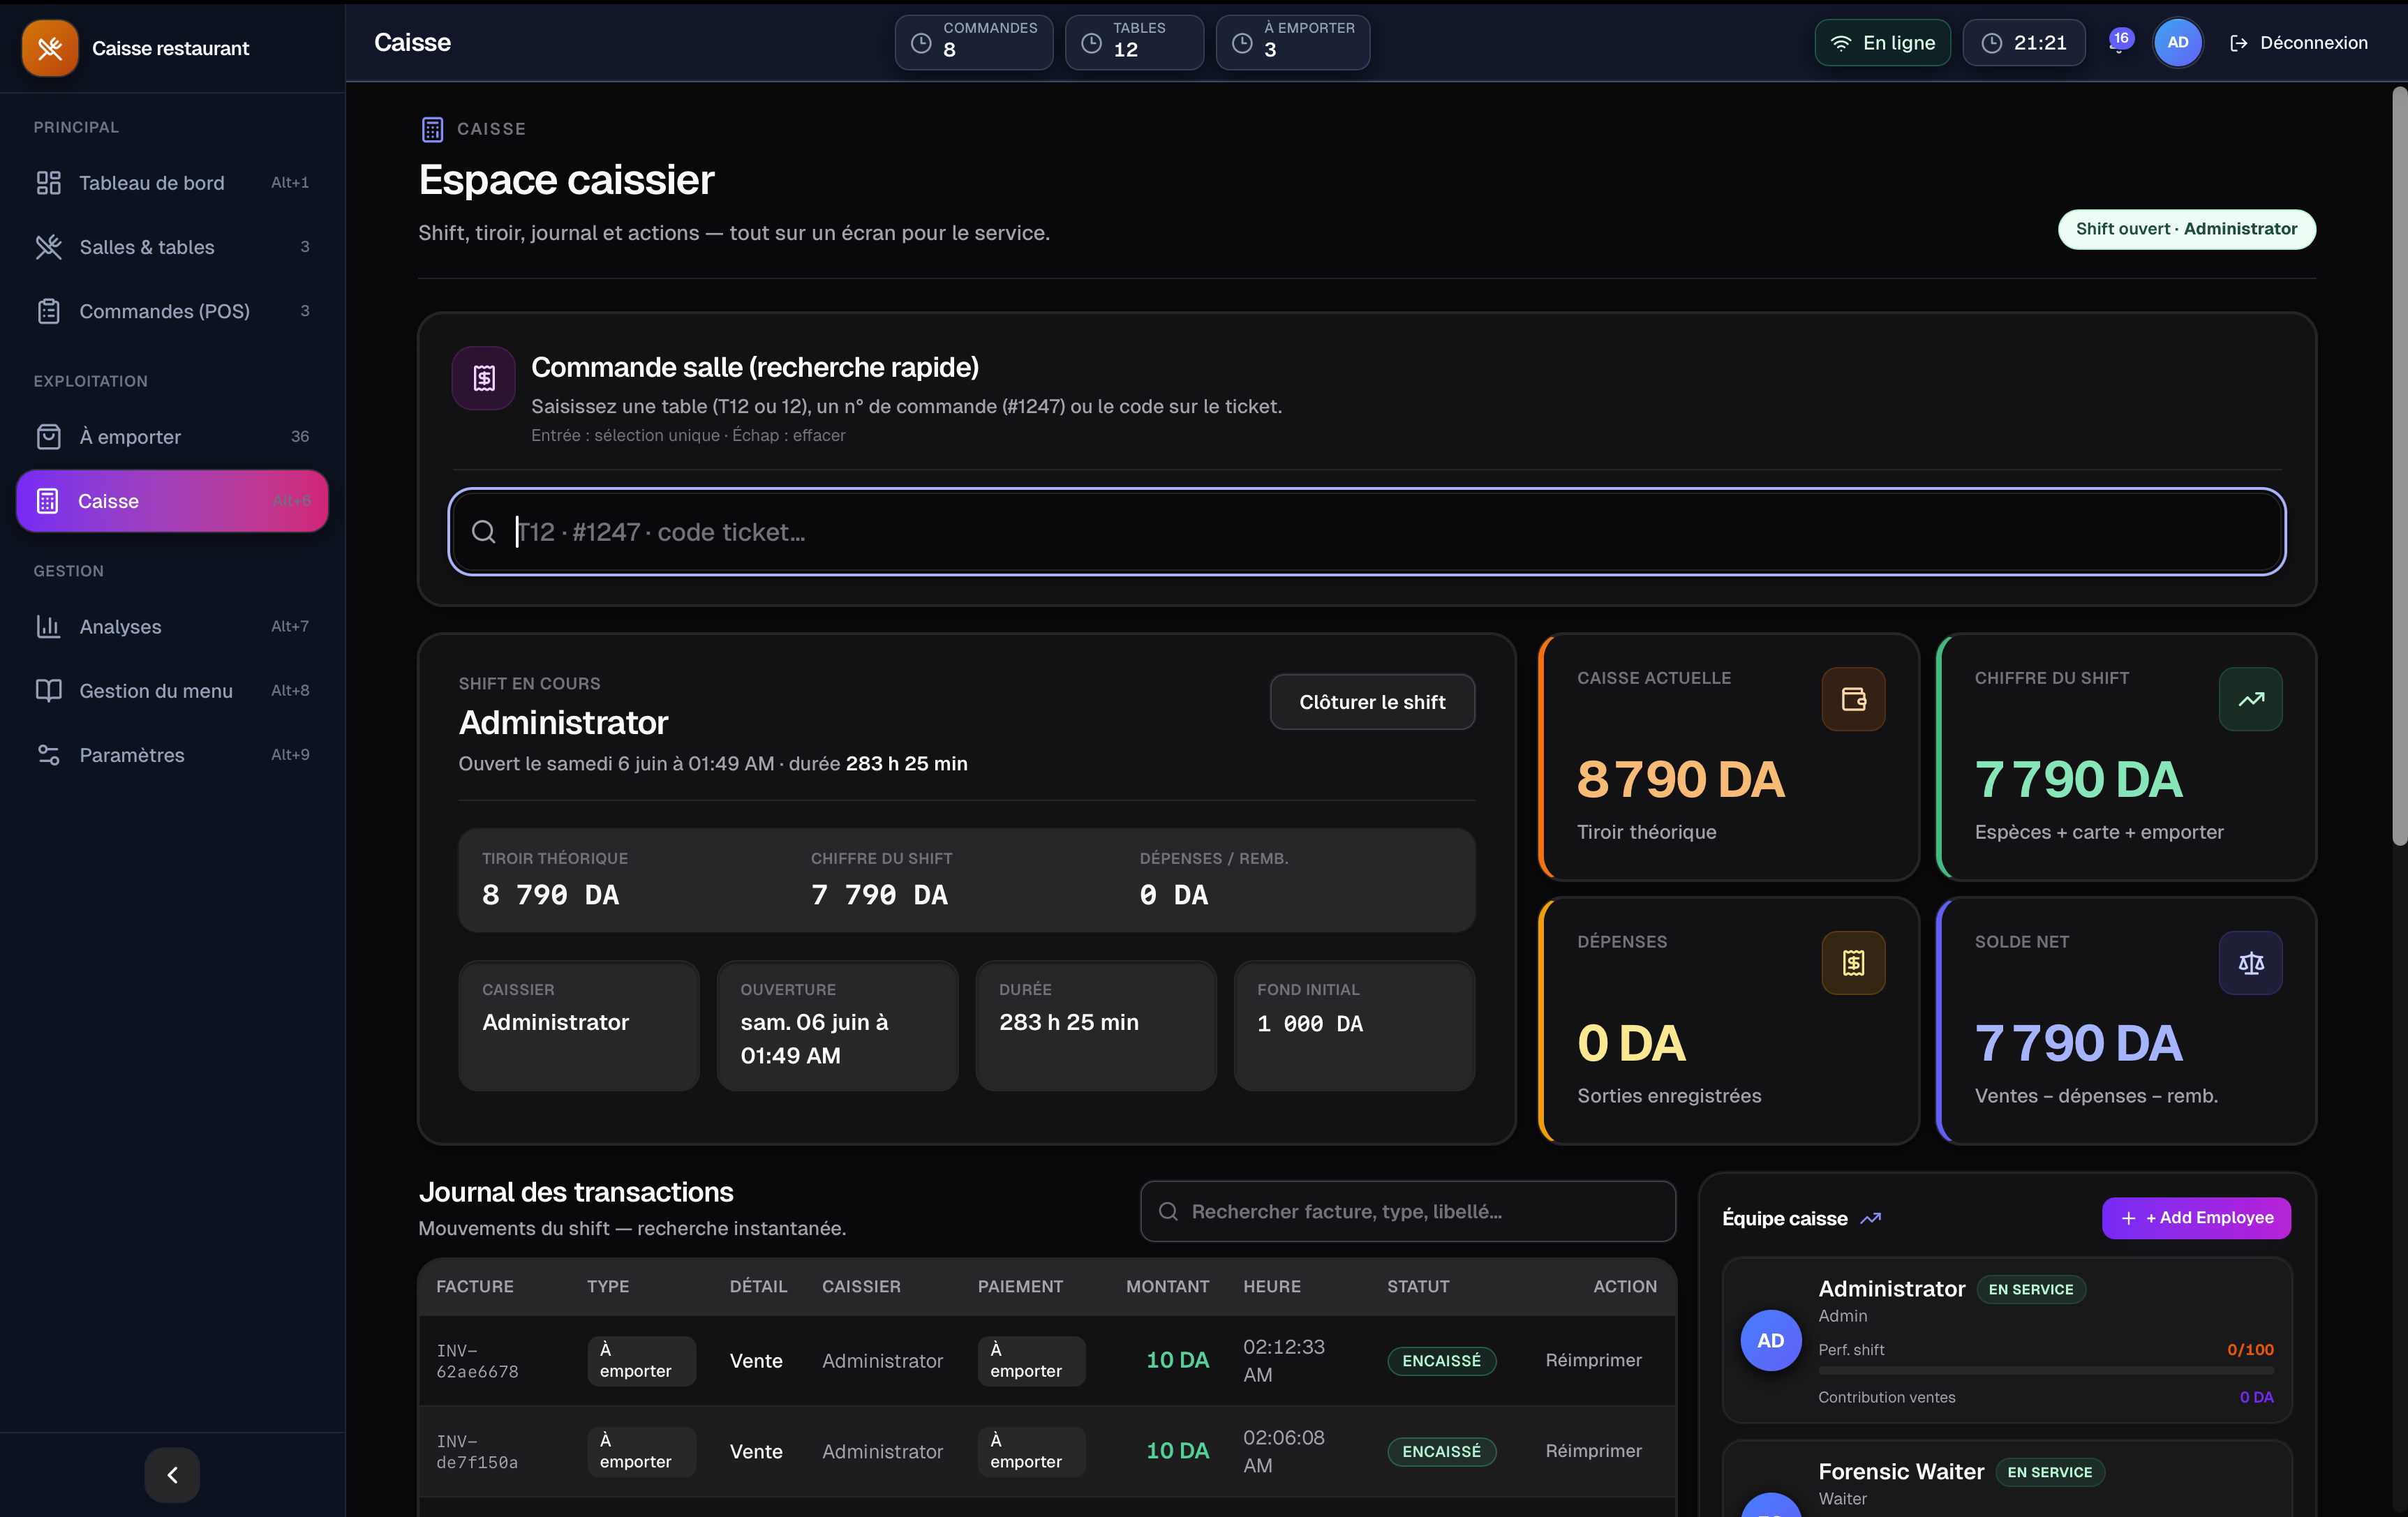2408x1517 pixels.
Task: Open Gestion du menu
Action: [172, 691]
